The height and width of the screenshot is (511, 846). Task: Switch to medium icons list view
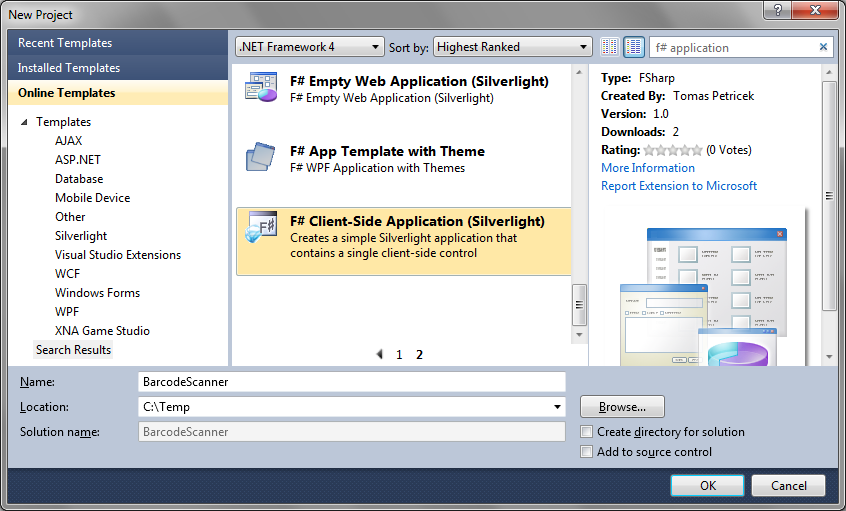click(x=634, y=47)
